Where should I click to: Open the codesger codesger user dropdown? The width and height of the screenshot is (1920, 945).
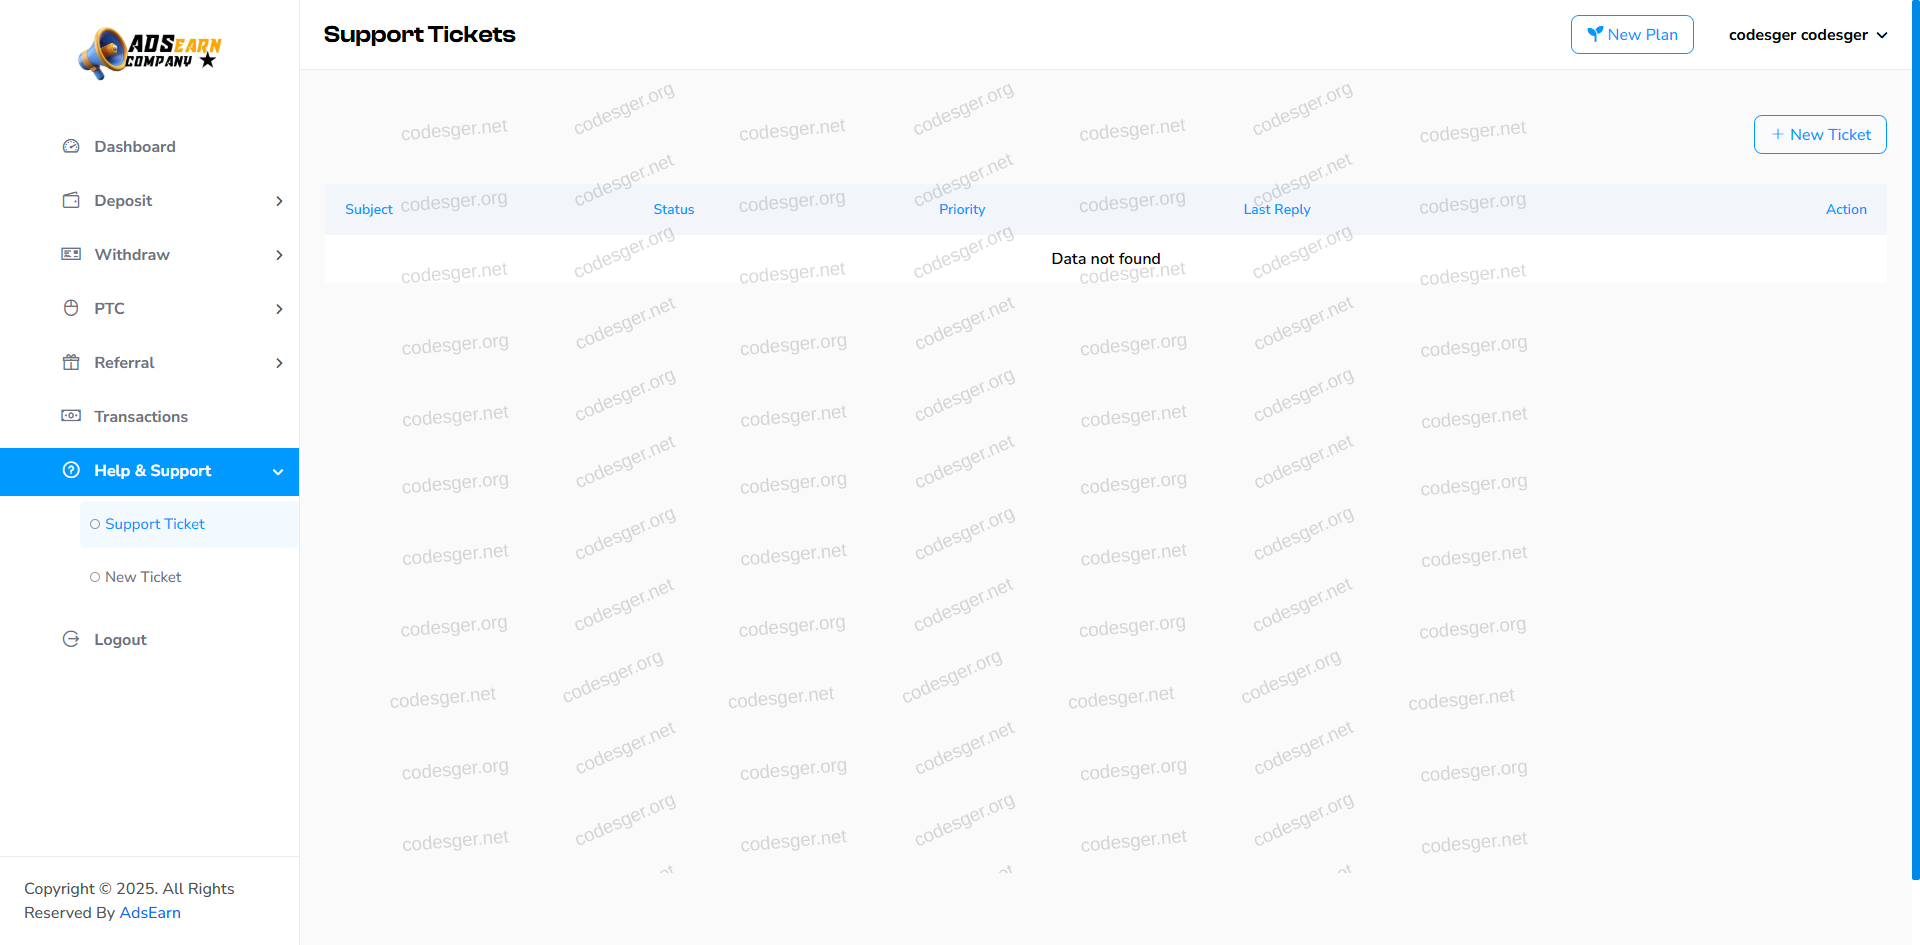1808,35
